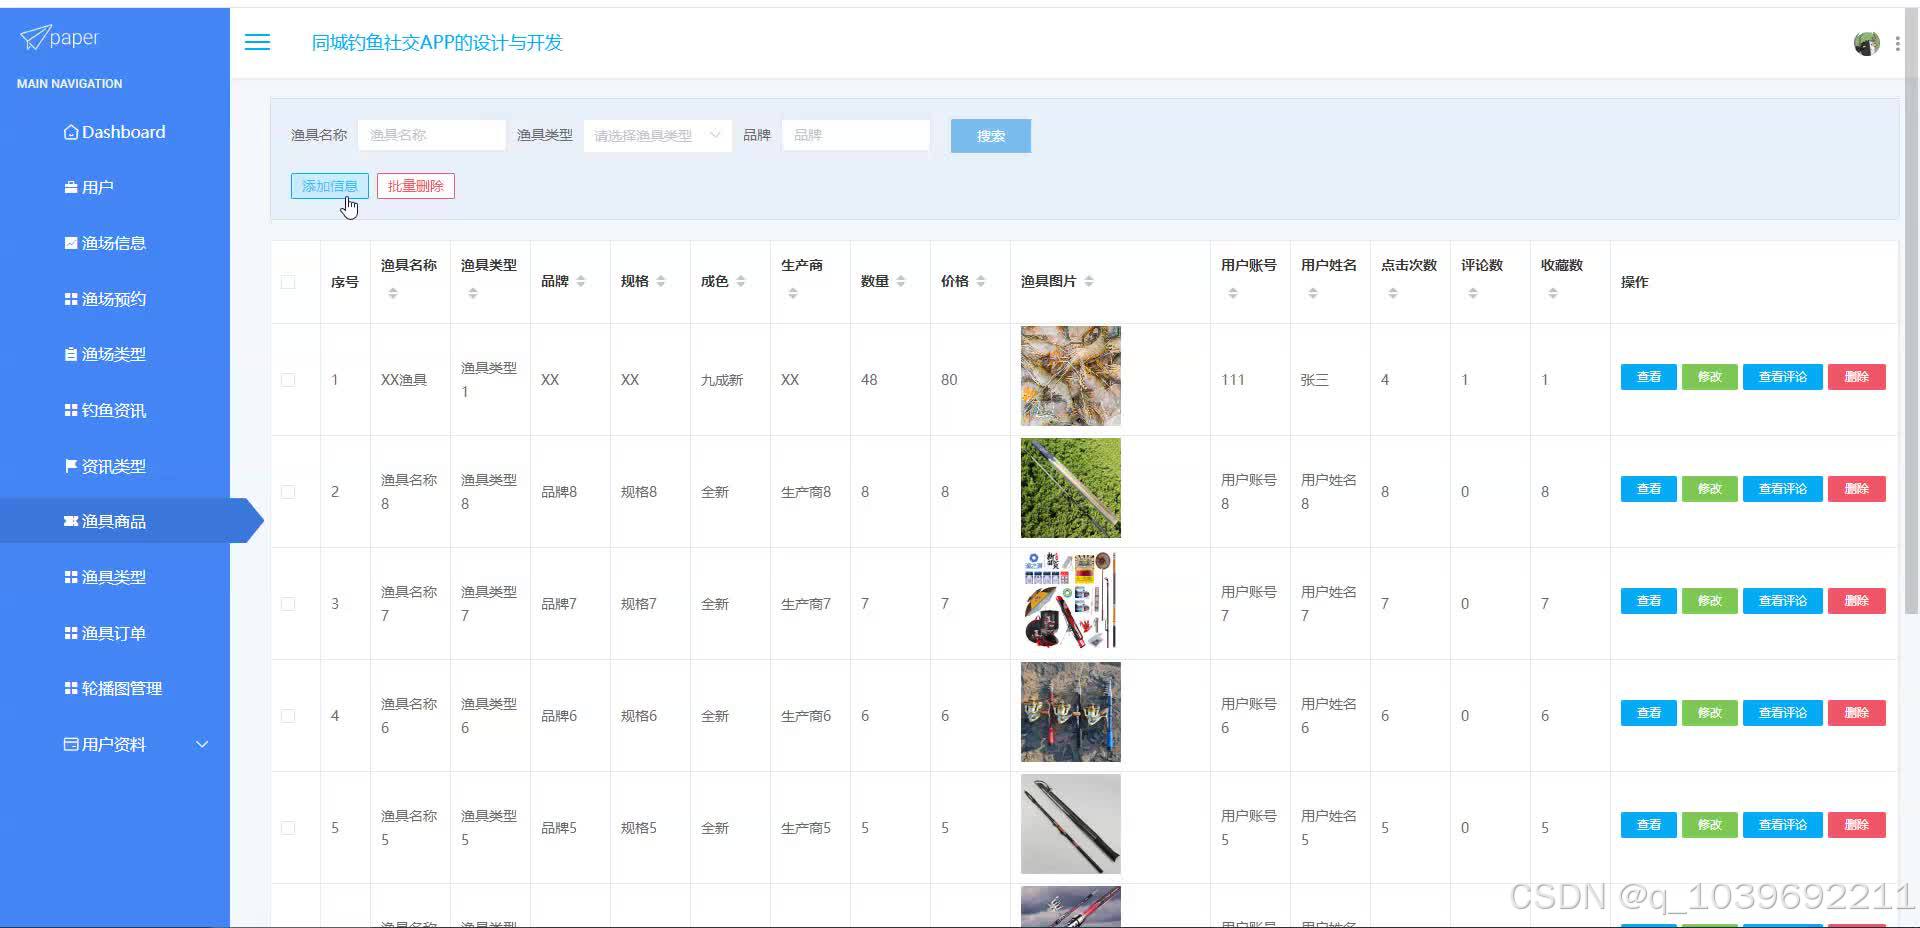Sort by 价格 column arrows
The image size is (1920, 928).
(x=981, y=281)
